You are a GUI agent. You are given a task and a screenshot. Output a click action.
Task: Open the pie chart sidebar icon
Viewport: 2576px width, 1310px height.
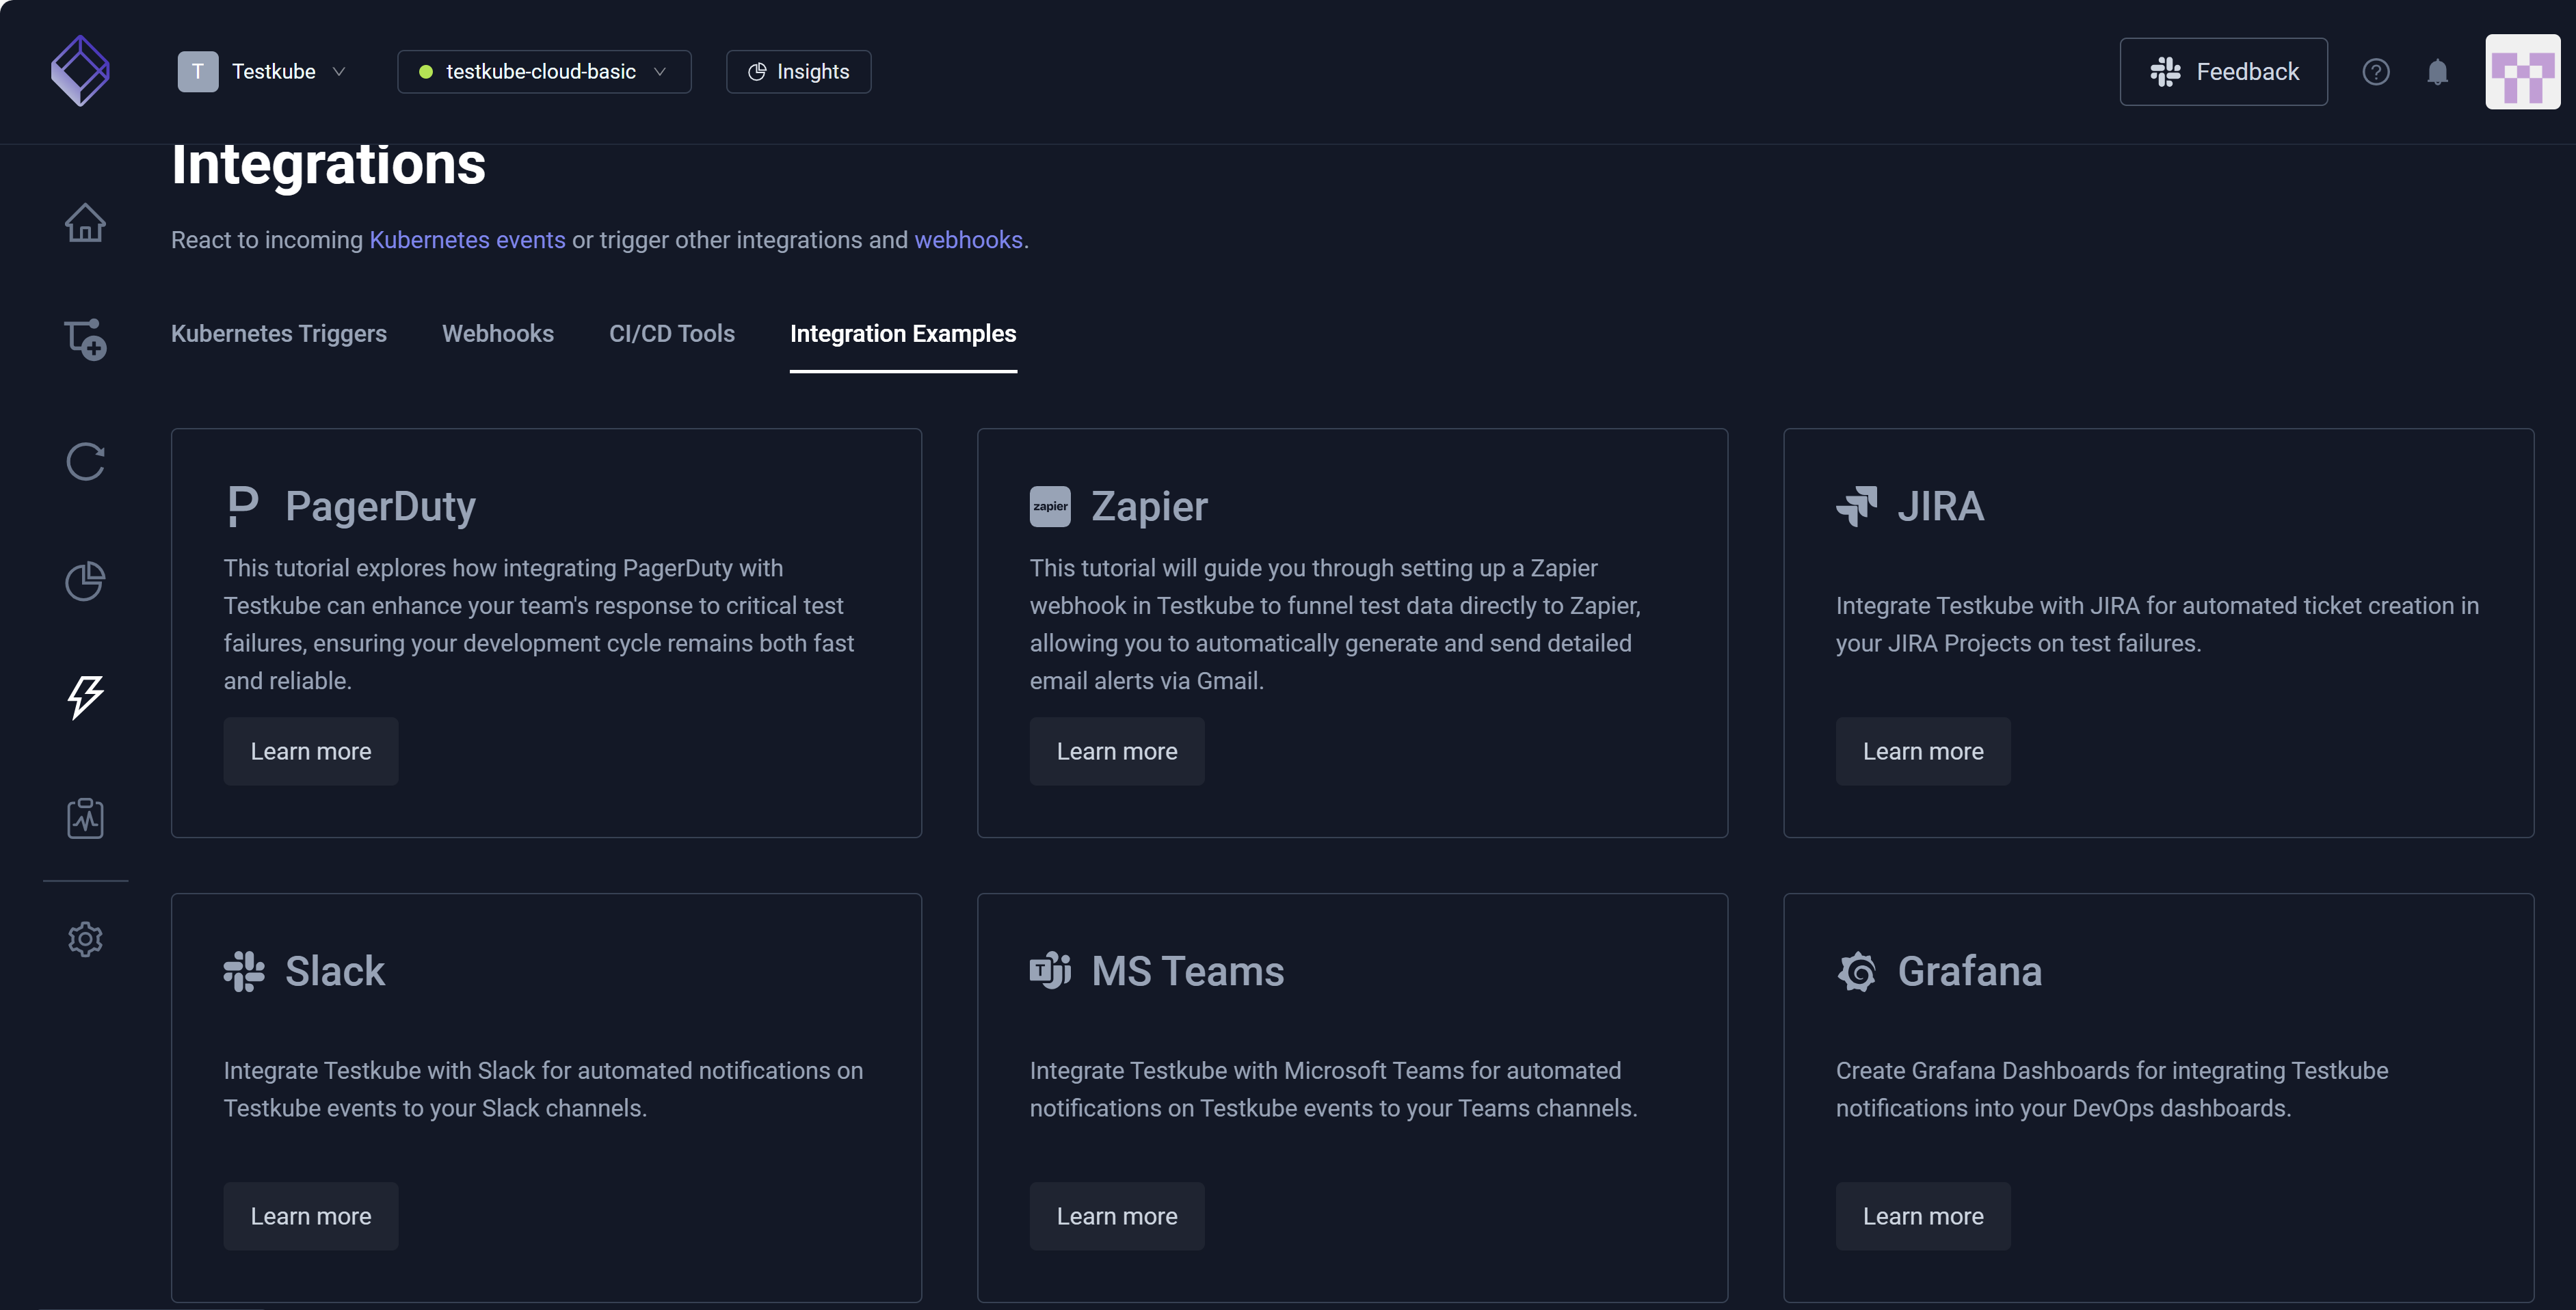(85, 581)
